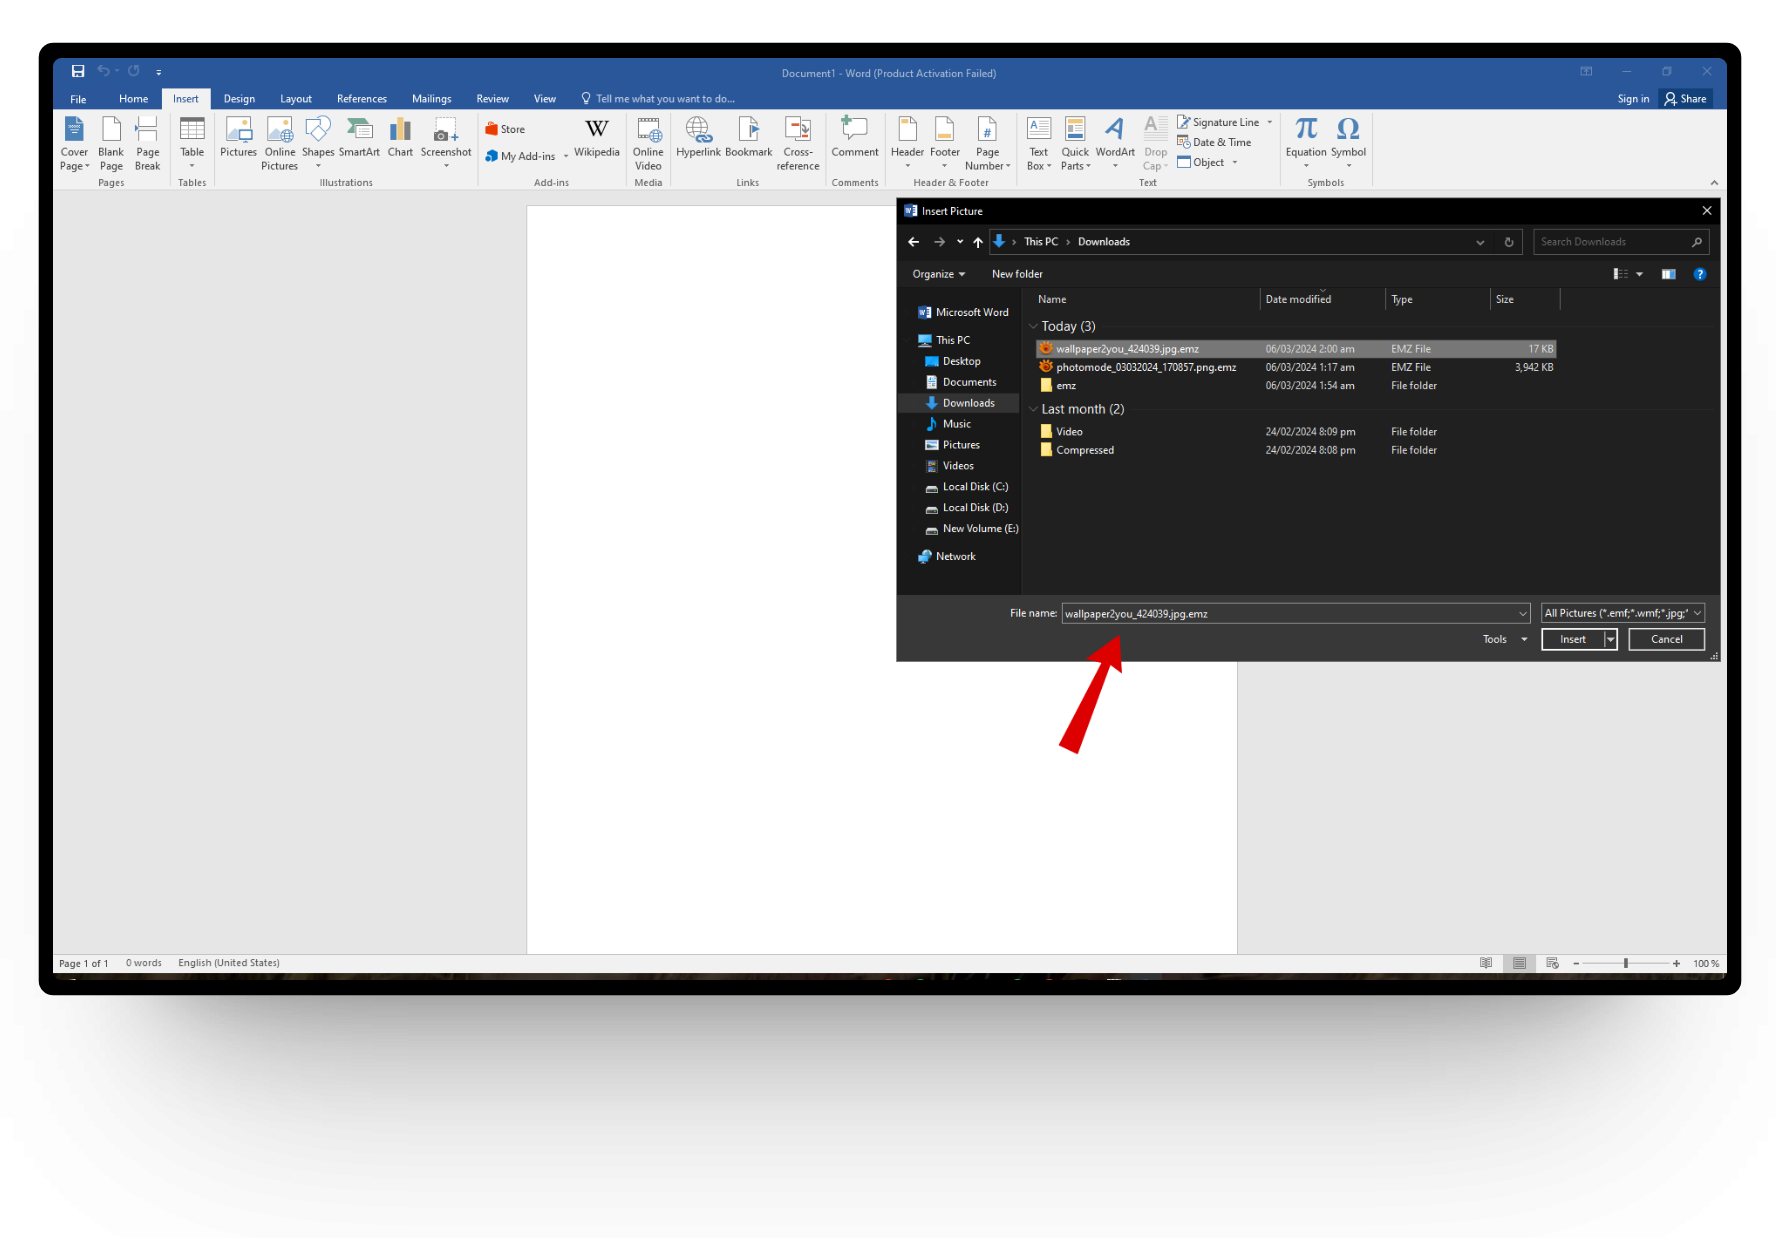The height and width of the screenshot is (1238, 1776).
Task: Switch to the Mailings tab
Action: tap(432, 99)
